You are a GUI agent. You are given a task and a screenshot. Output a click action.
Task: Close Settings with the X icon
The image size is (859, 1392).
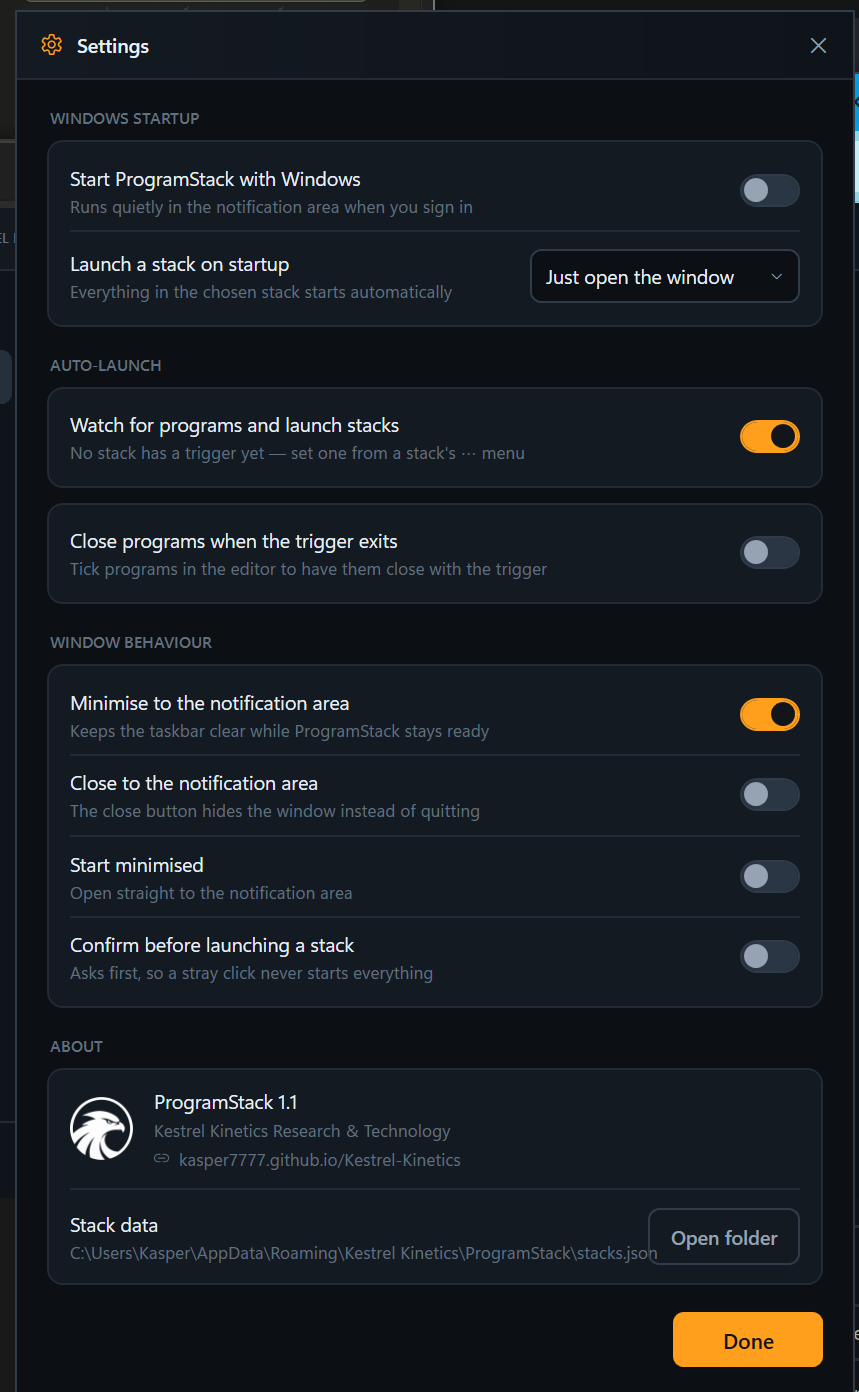(818, 45)
